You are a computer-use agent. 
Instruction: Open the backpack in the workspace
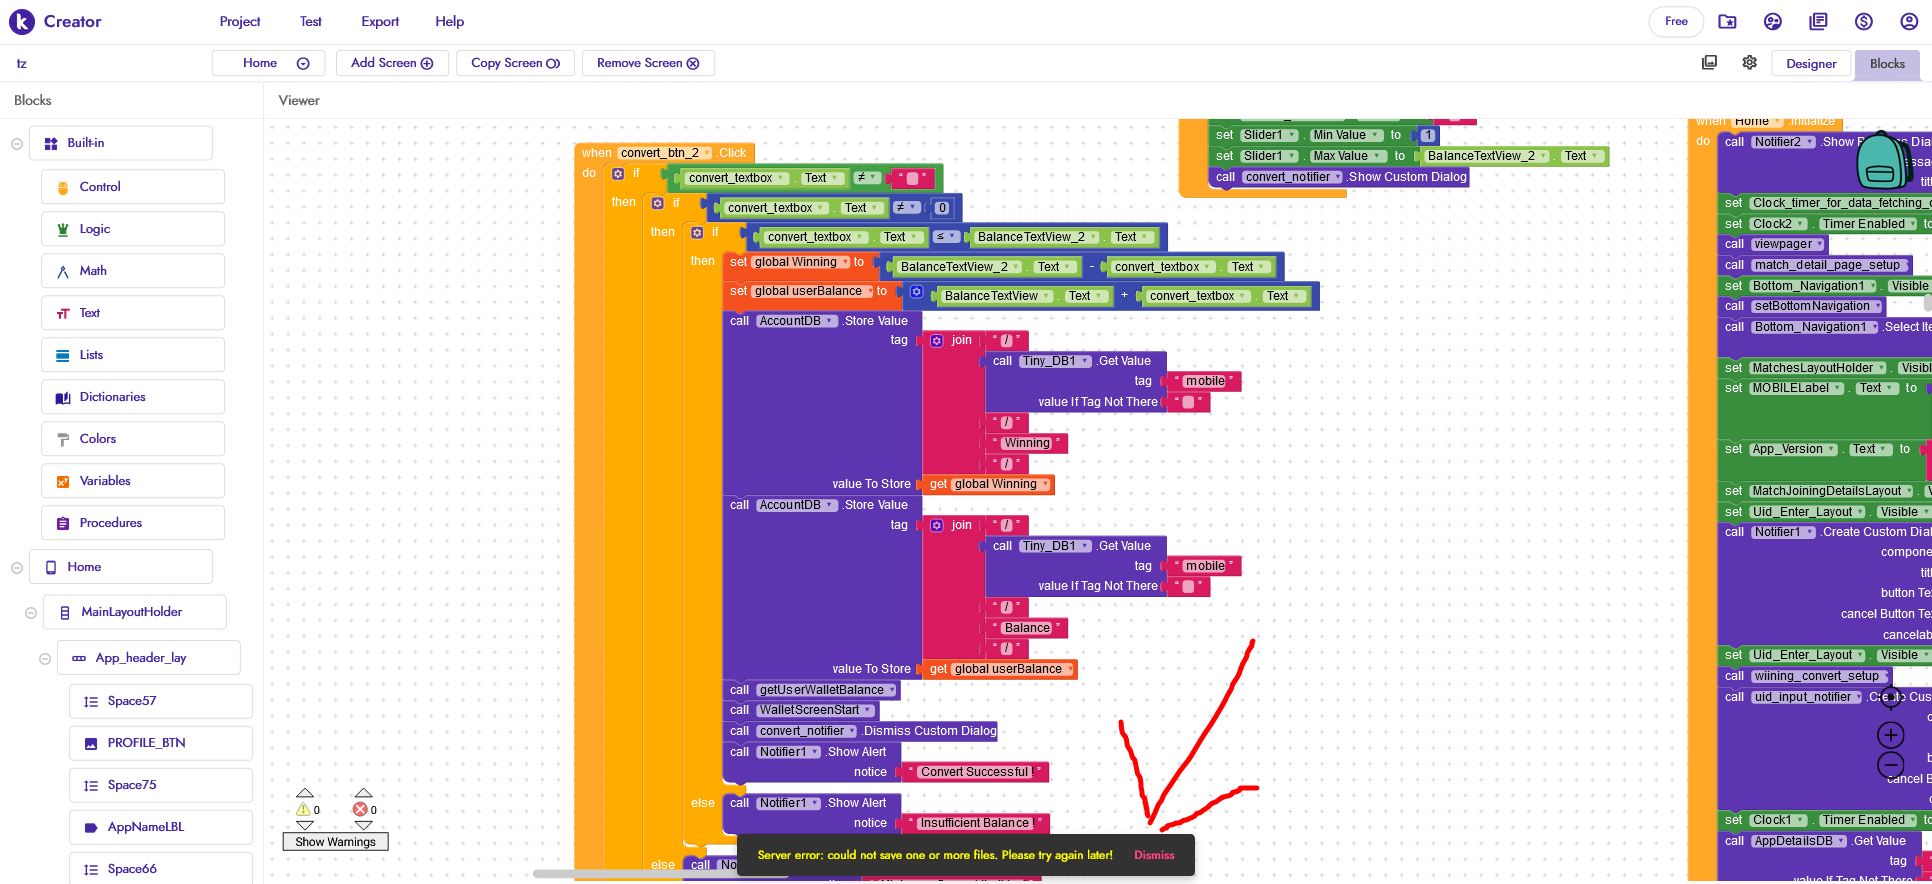1884,160
